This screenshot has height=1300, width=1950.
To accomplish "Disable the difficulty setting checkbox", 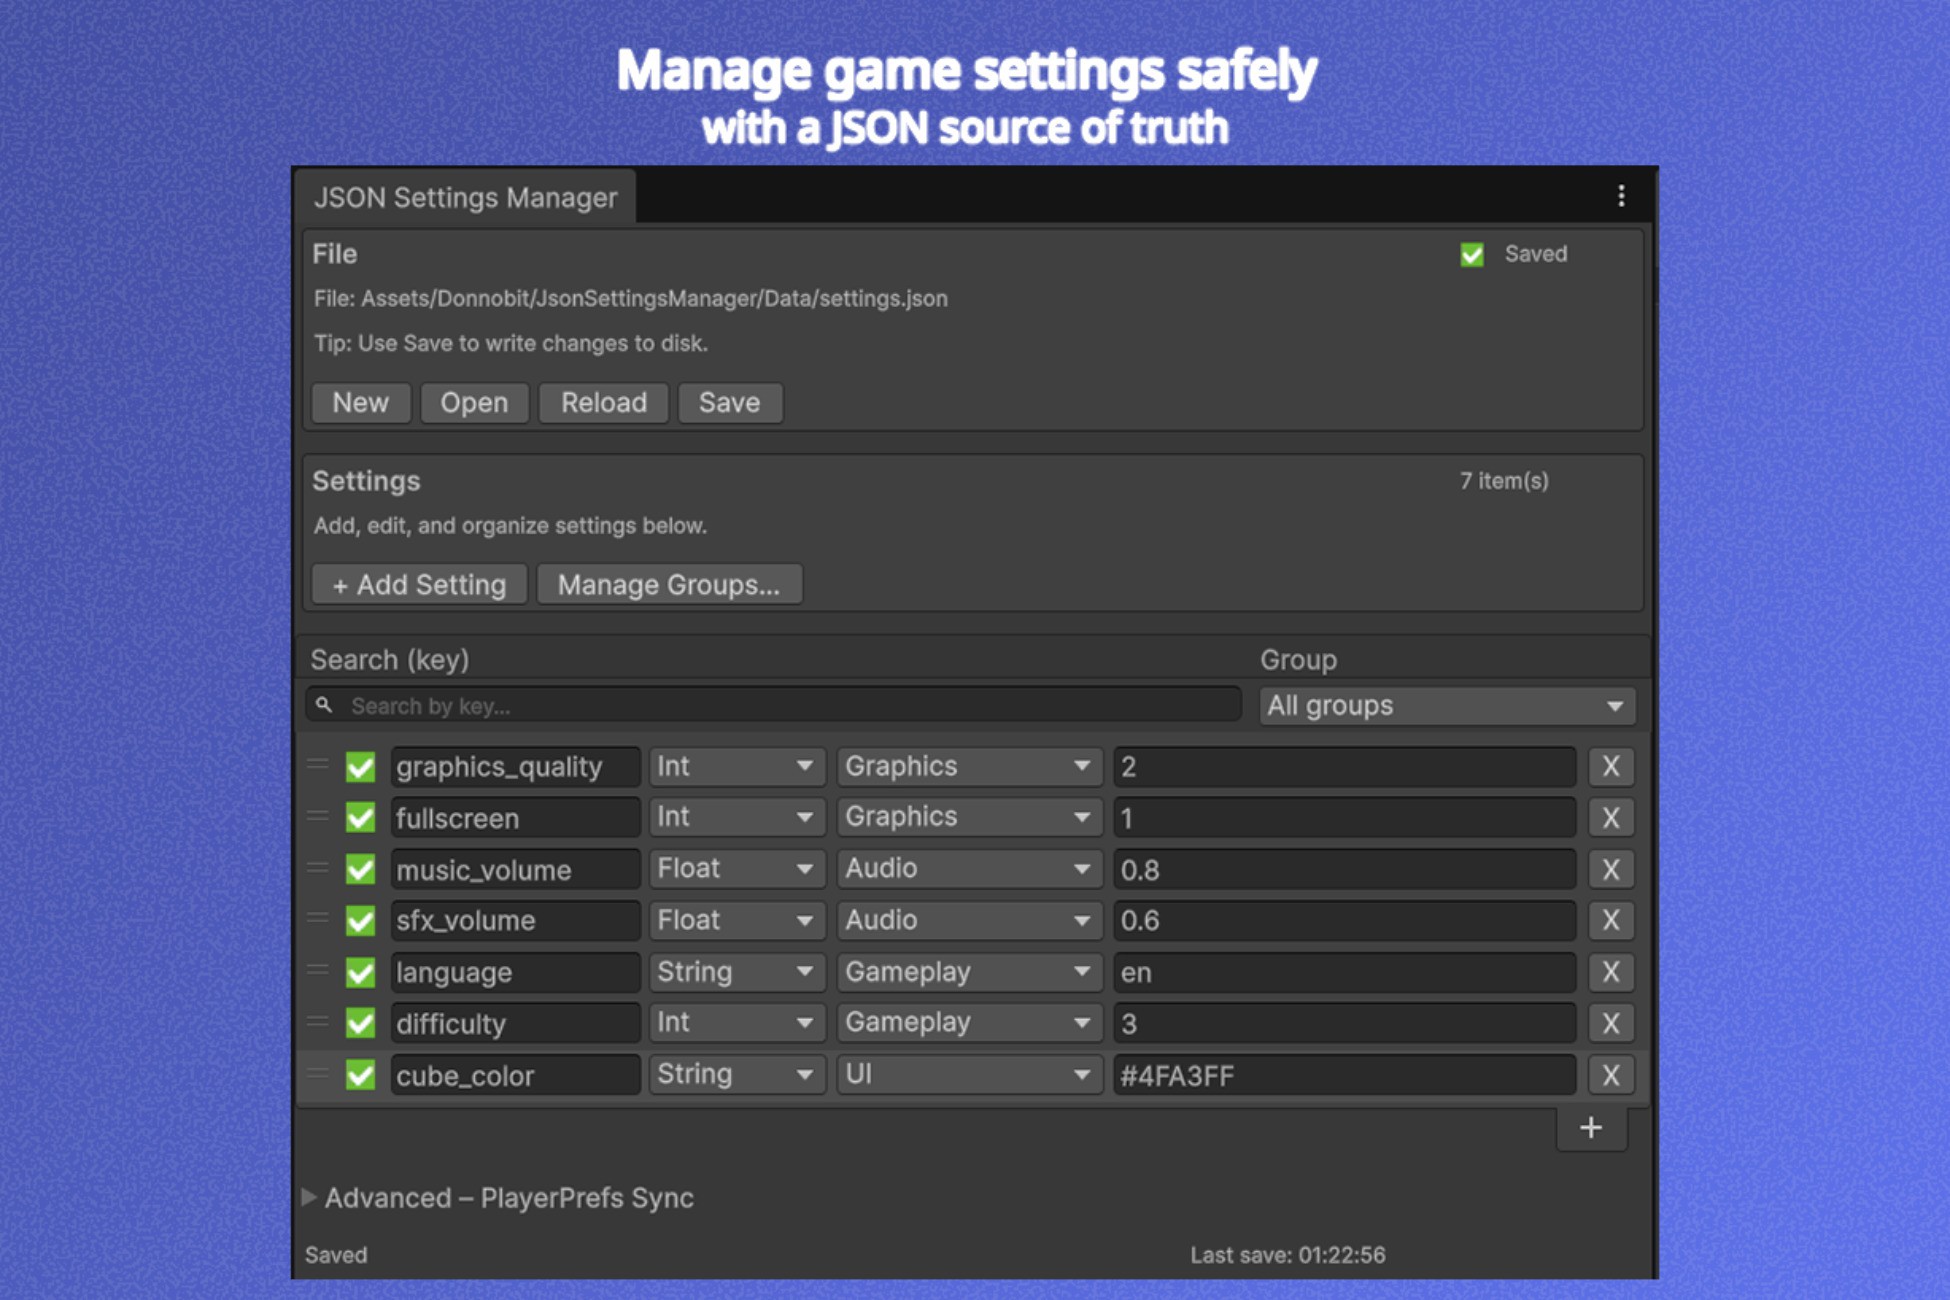I will pyautogui.click(x=360, y=1022).
